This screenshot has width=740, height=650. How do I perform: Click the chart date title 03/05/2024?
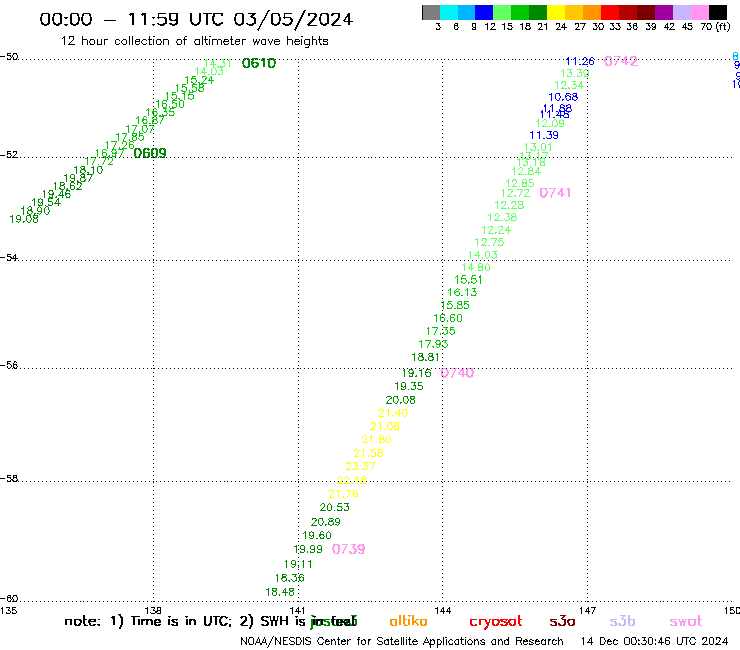pos(293,19)
